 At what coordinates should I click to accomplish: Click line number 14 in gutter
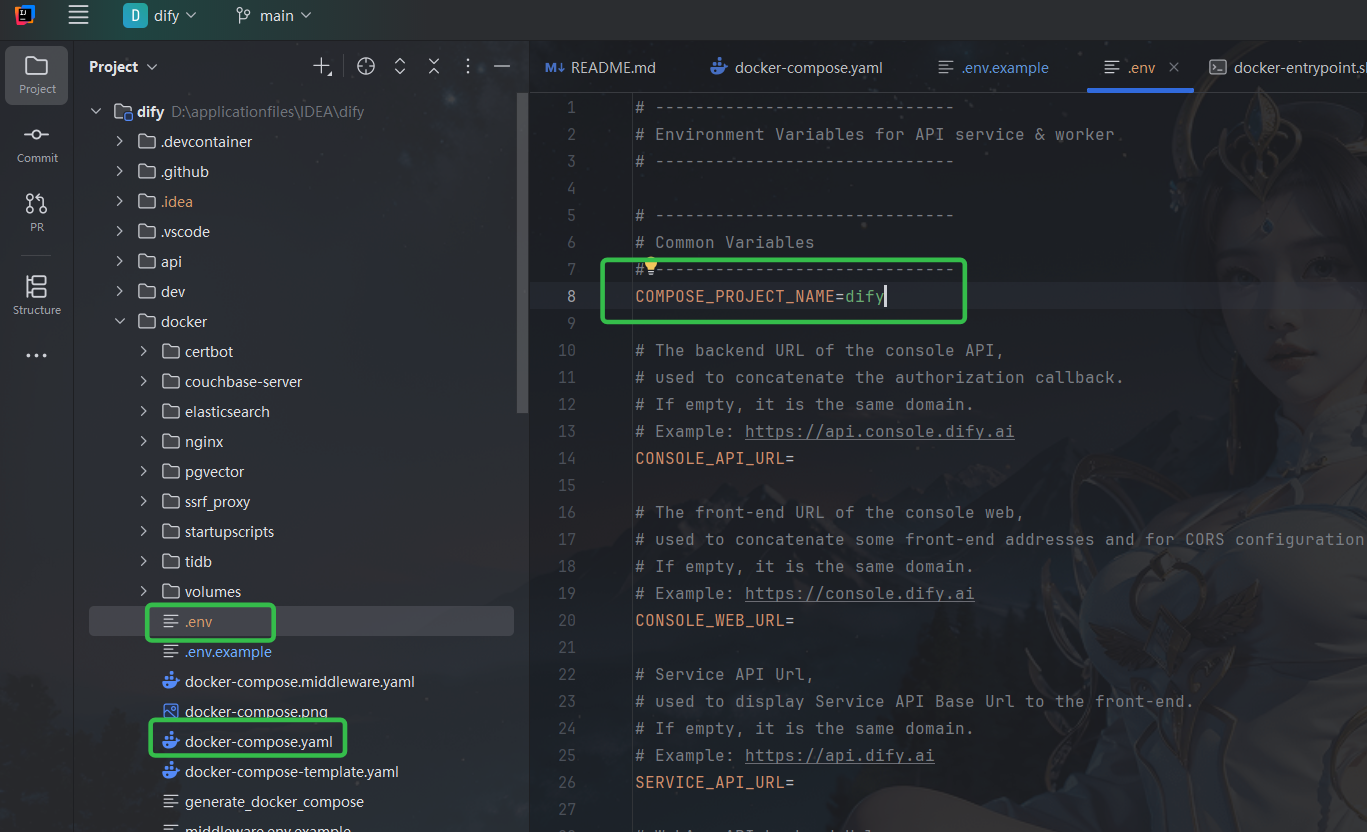(567, 458)
